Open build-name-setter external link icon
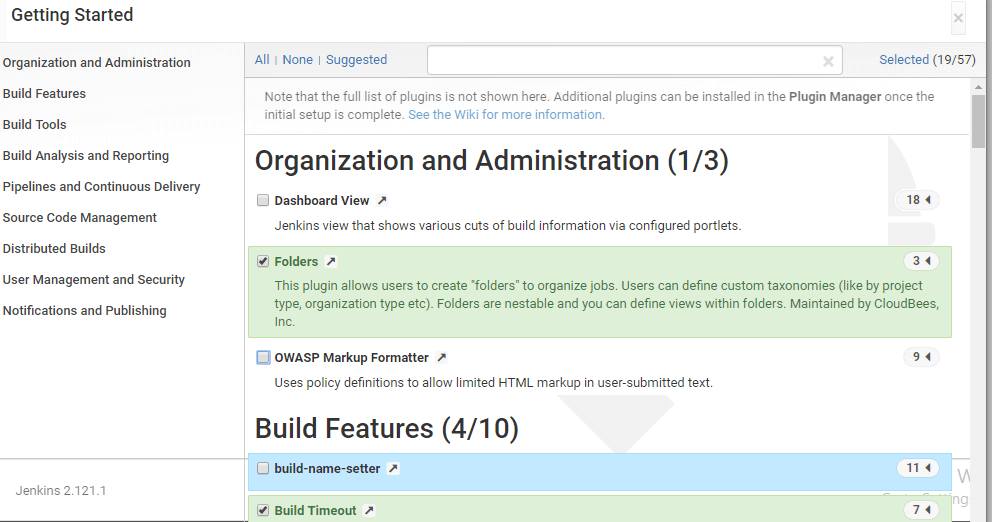This screenshot has width=992, height=522. [393, 469]
